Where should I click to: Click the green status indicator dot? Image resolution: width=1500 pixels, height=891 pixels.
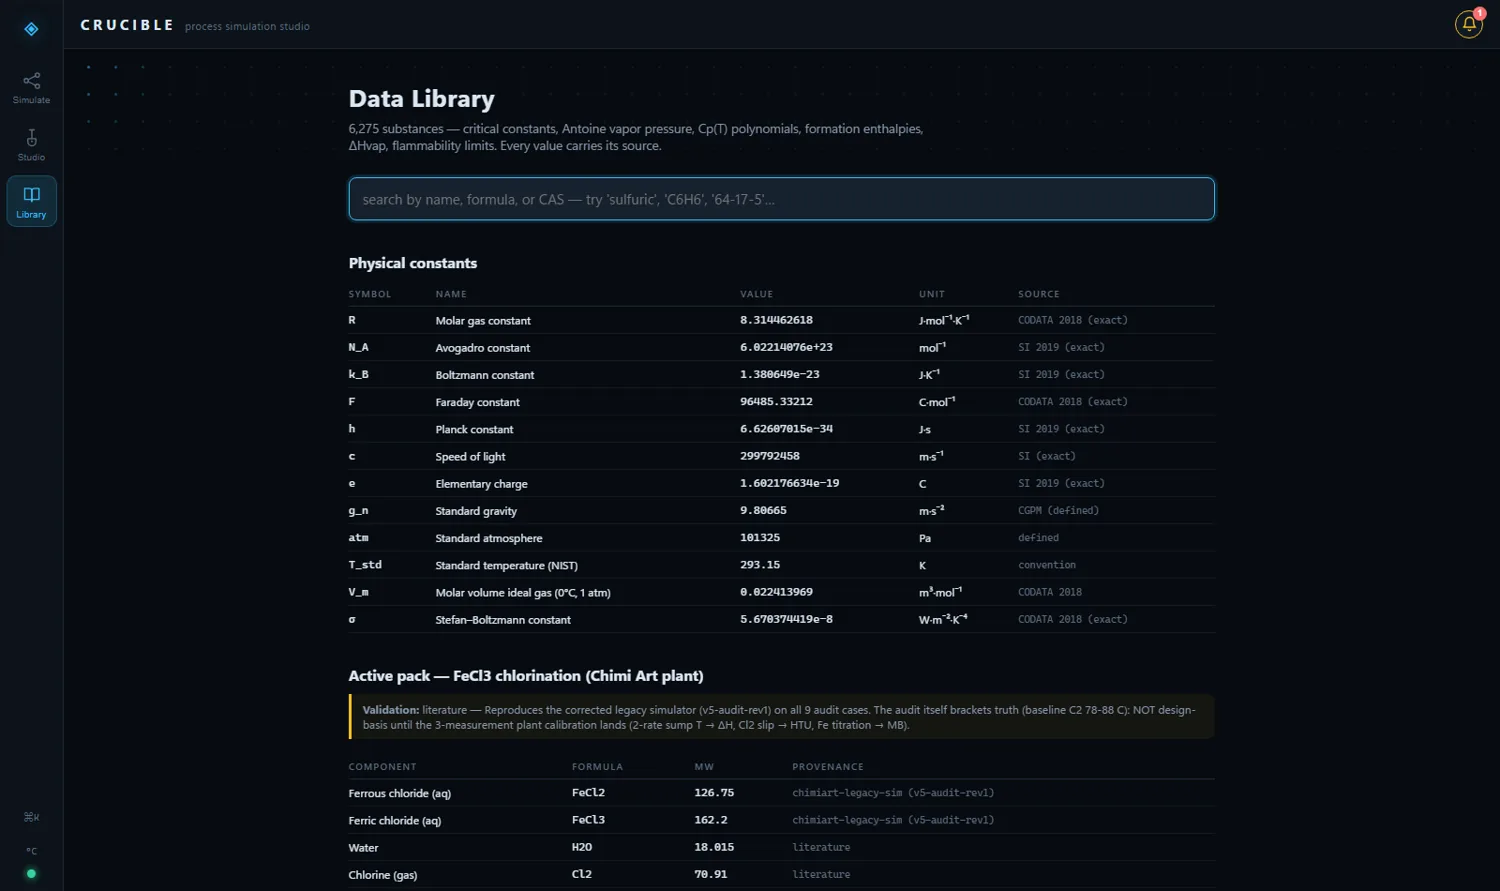[31, 874]
